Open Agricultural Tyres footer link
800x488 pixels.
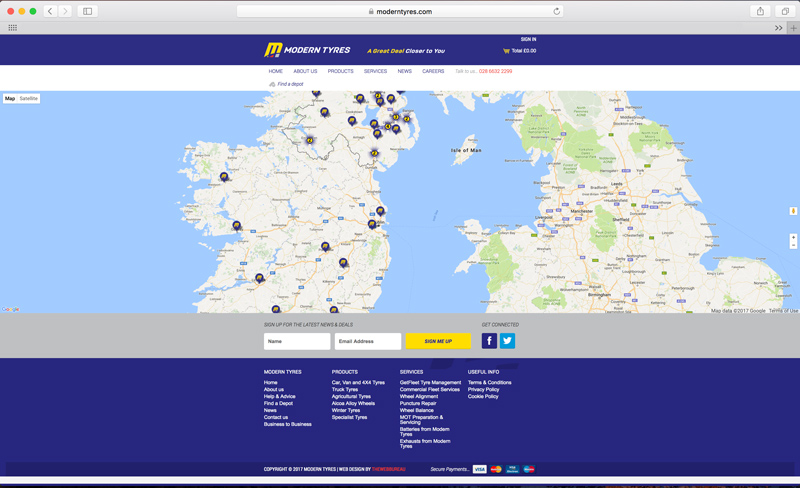(351, 397)
